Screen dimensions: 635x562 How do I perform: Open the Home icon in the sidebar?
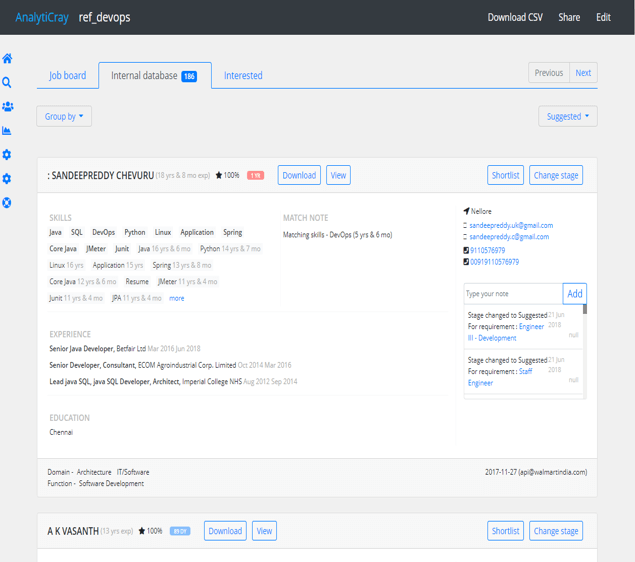(x=7, y=59)
